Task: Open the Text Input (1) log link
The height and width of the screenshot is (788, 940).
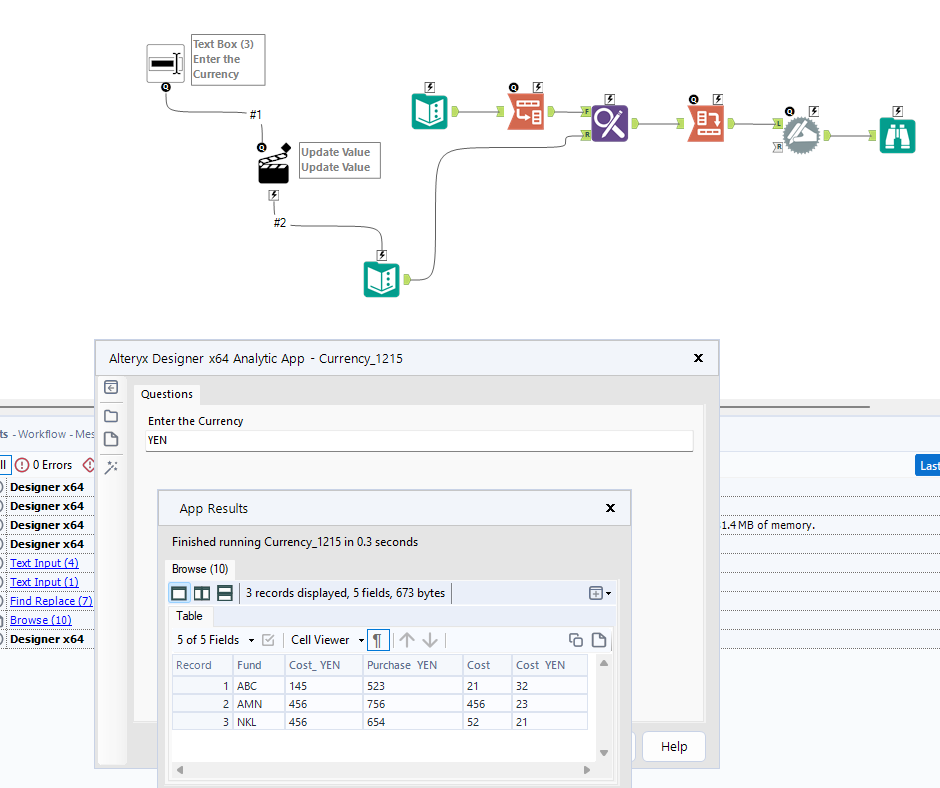Action: pos(44,582)
